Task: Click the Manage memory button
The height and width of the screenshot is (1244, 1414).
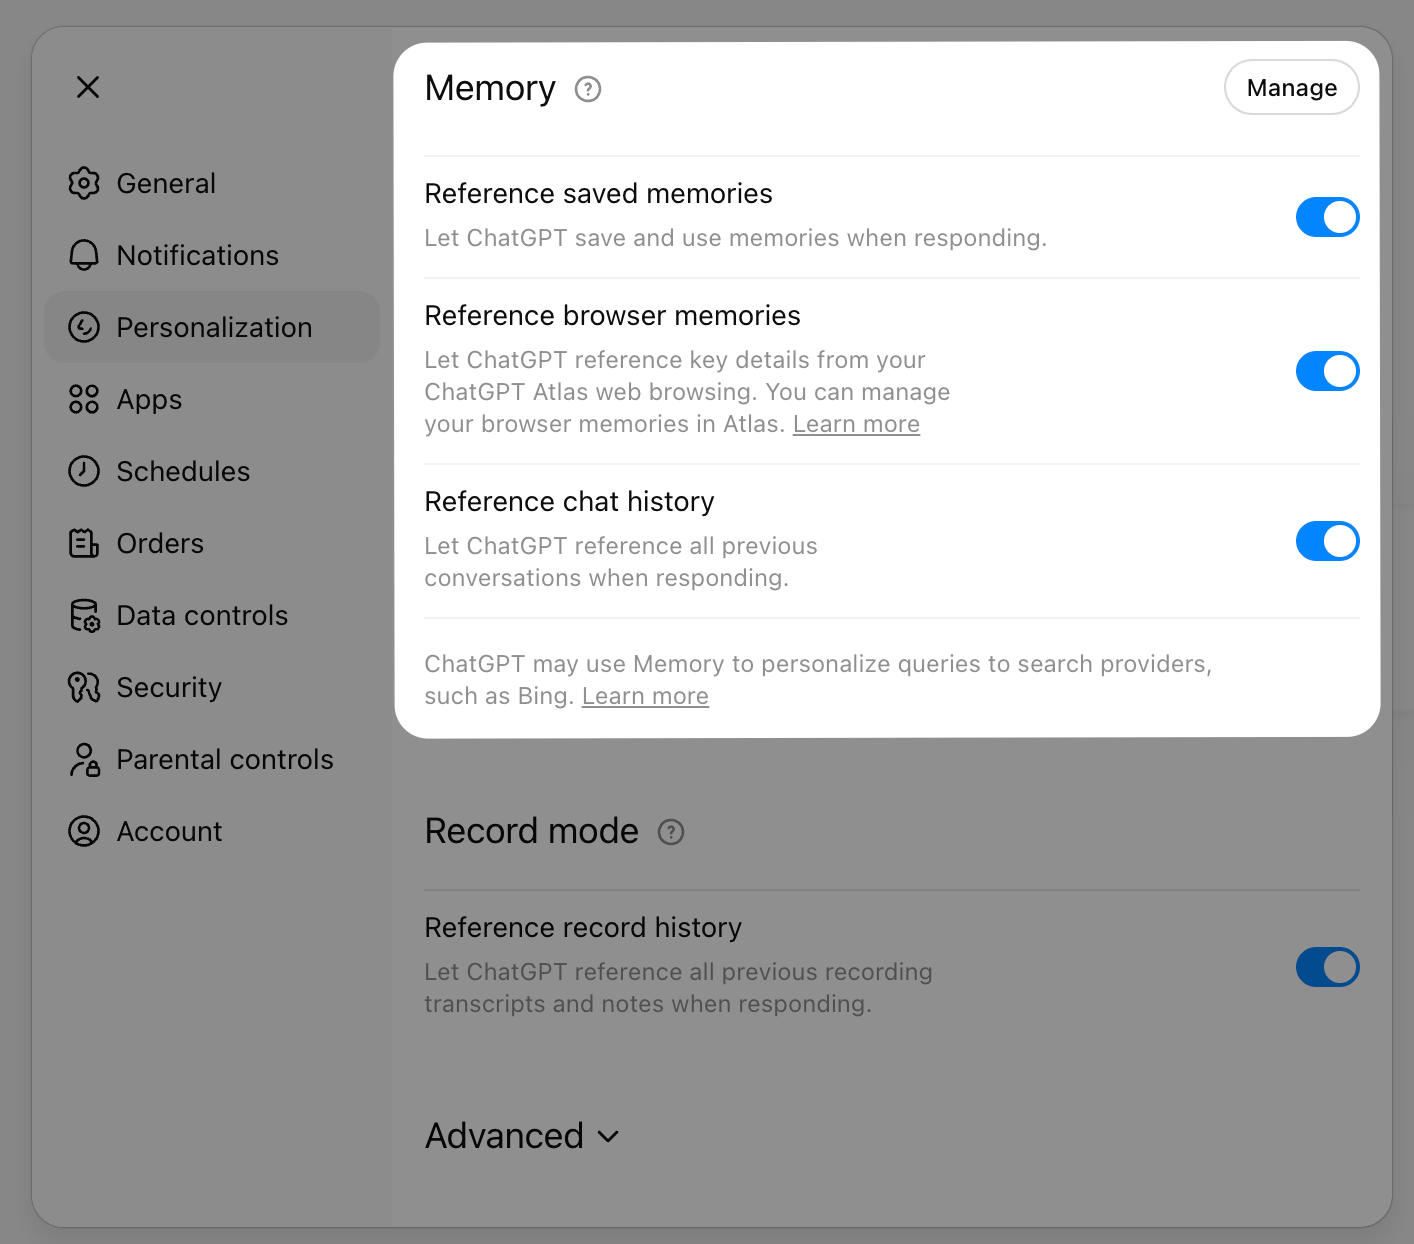Action: pos(1291,87)
